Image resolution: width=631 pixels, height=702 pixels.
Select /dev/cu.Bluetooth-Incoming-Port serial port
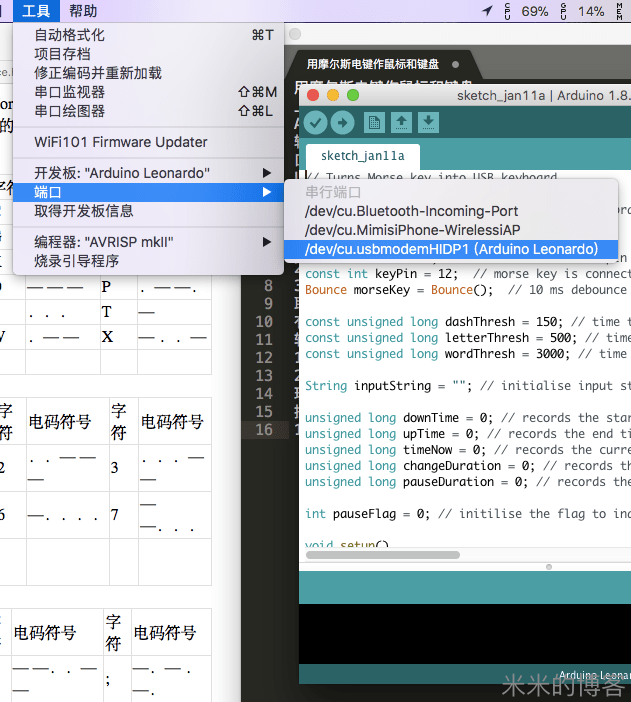[411, 211]
